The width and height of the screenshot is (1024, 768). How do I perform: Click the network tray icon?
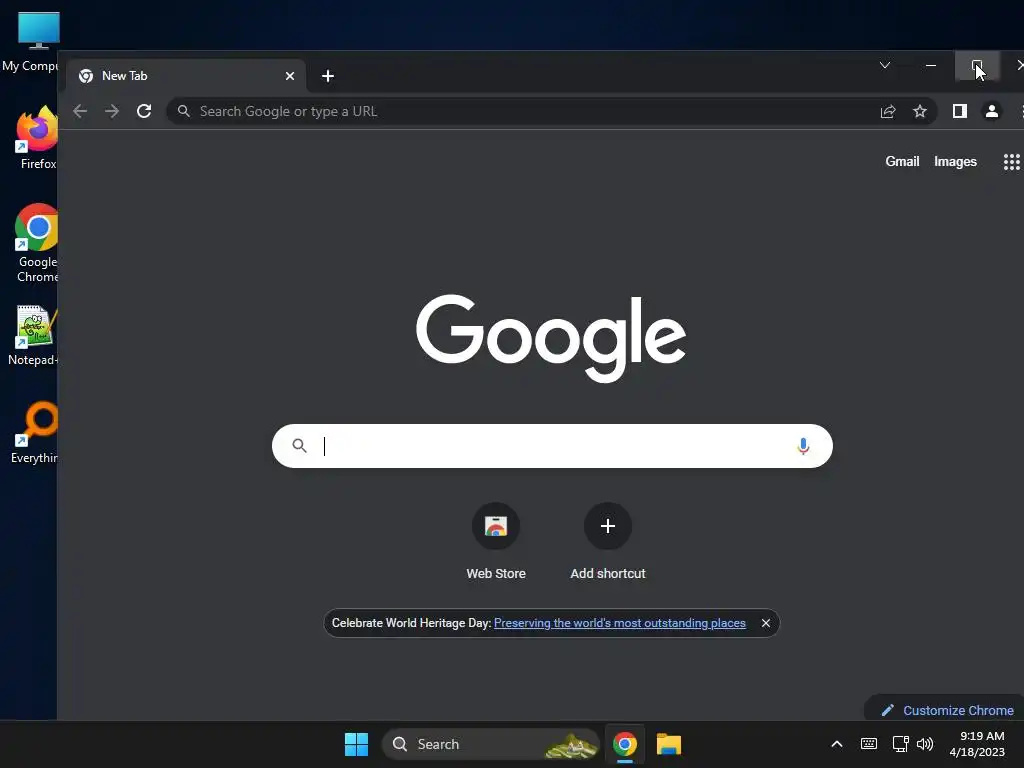[x=900, y=744]
